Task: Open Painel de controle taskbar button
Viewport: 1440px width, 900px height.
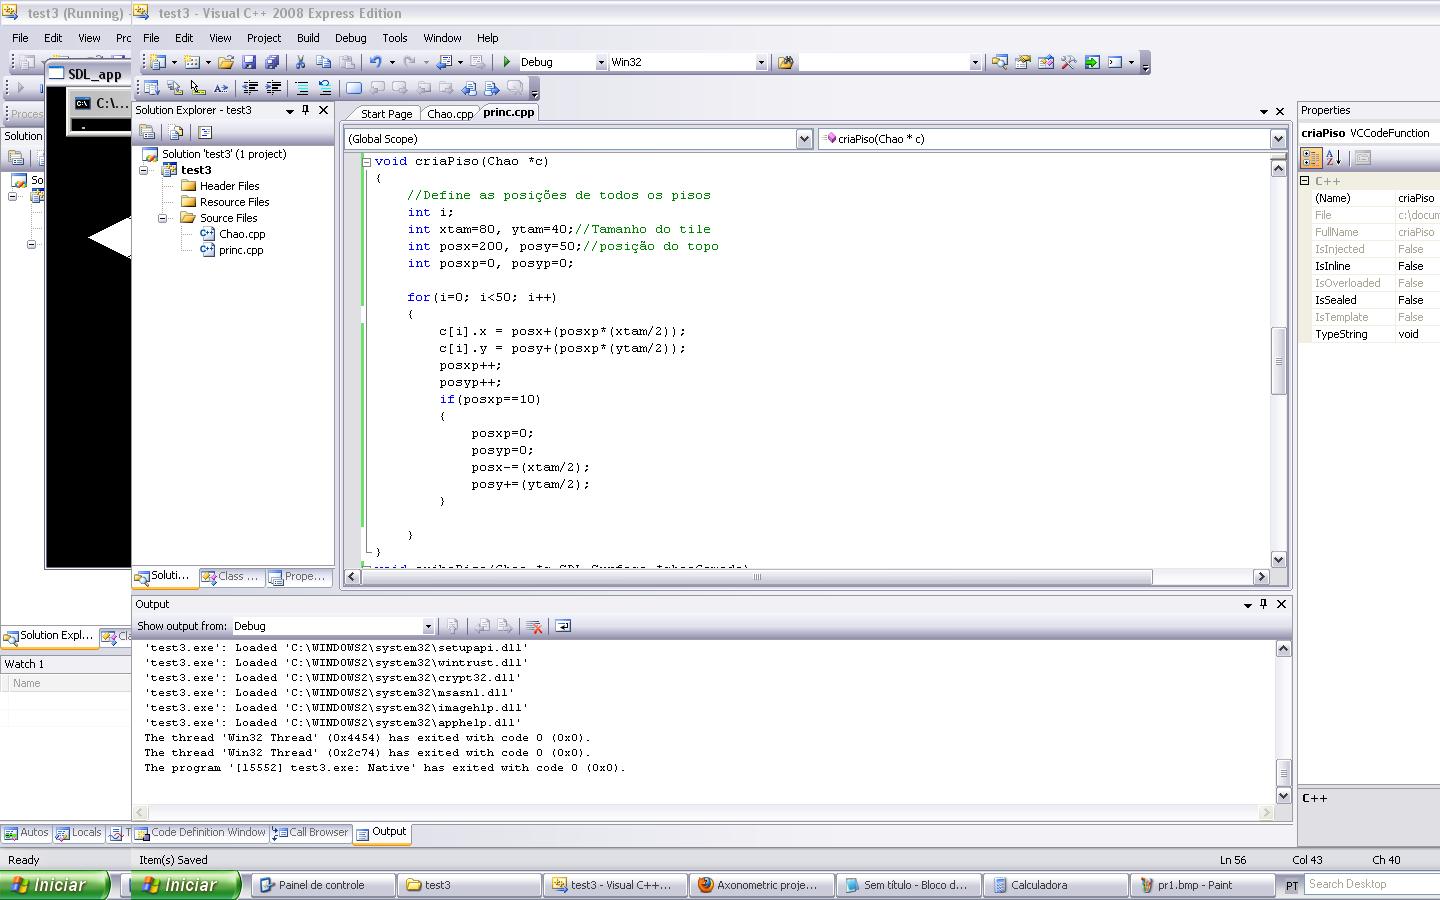Action: [x=323, y=885]
